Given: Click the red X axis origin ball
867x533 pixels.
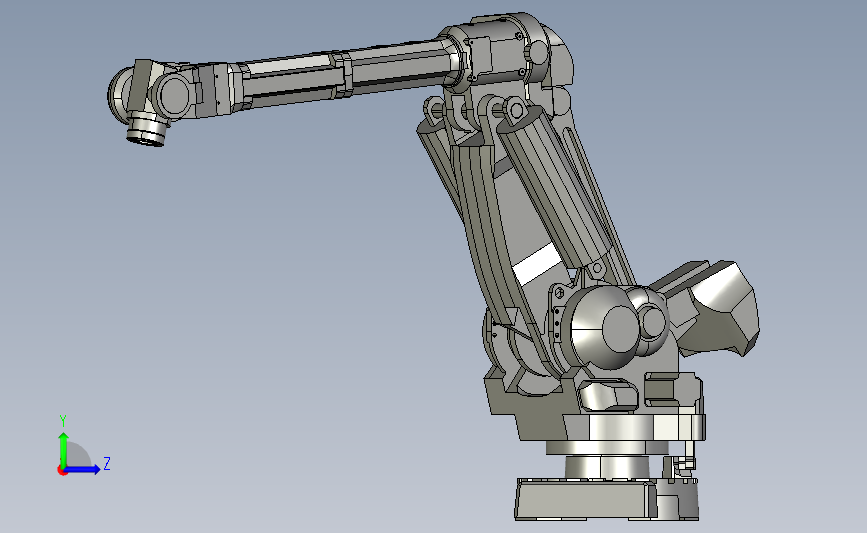Looking at the screenshot, I should [x=62, y=471].
